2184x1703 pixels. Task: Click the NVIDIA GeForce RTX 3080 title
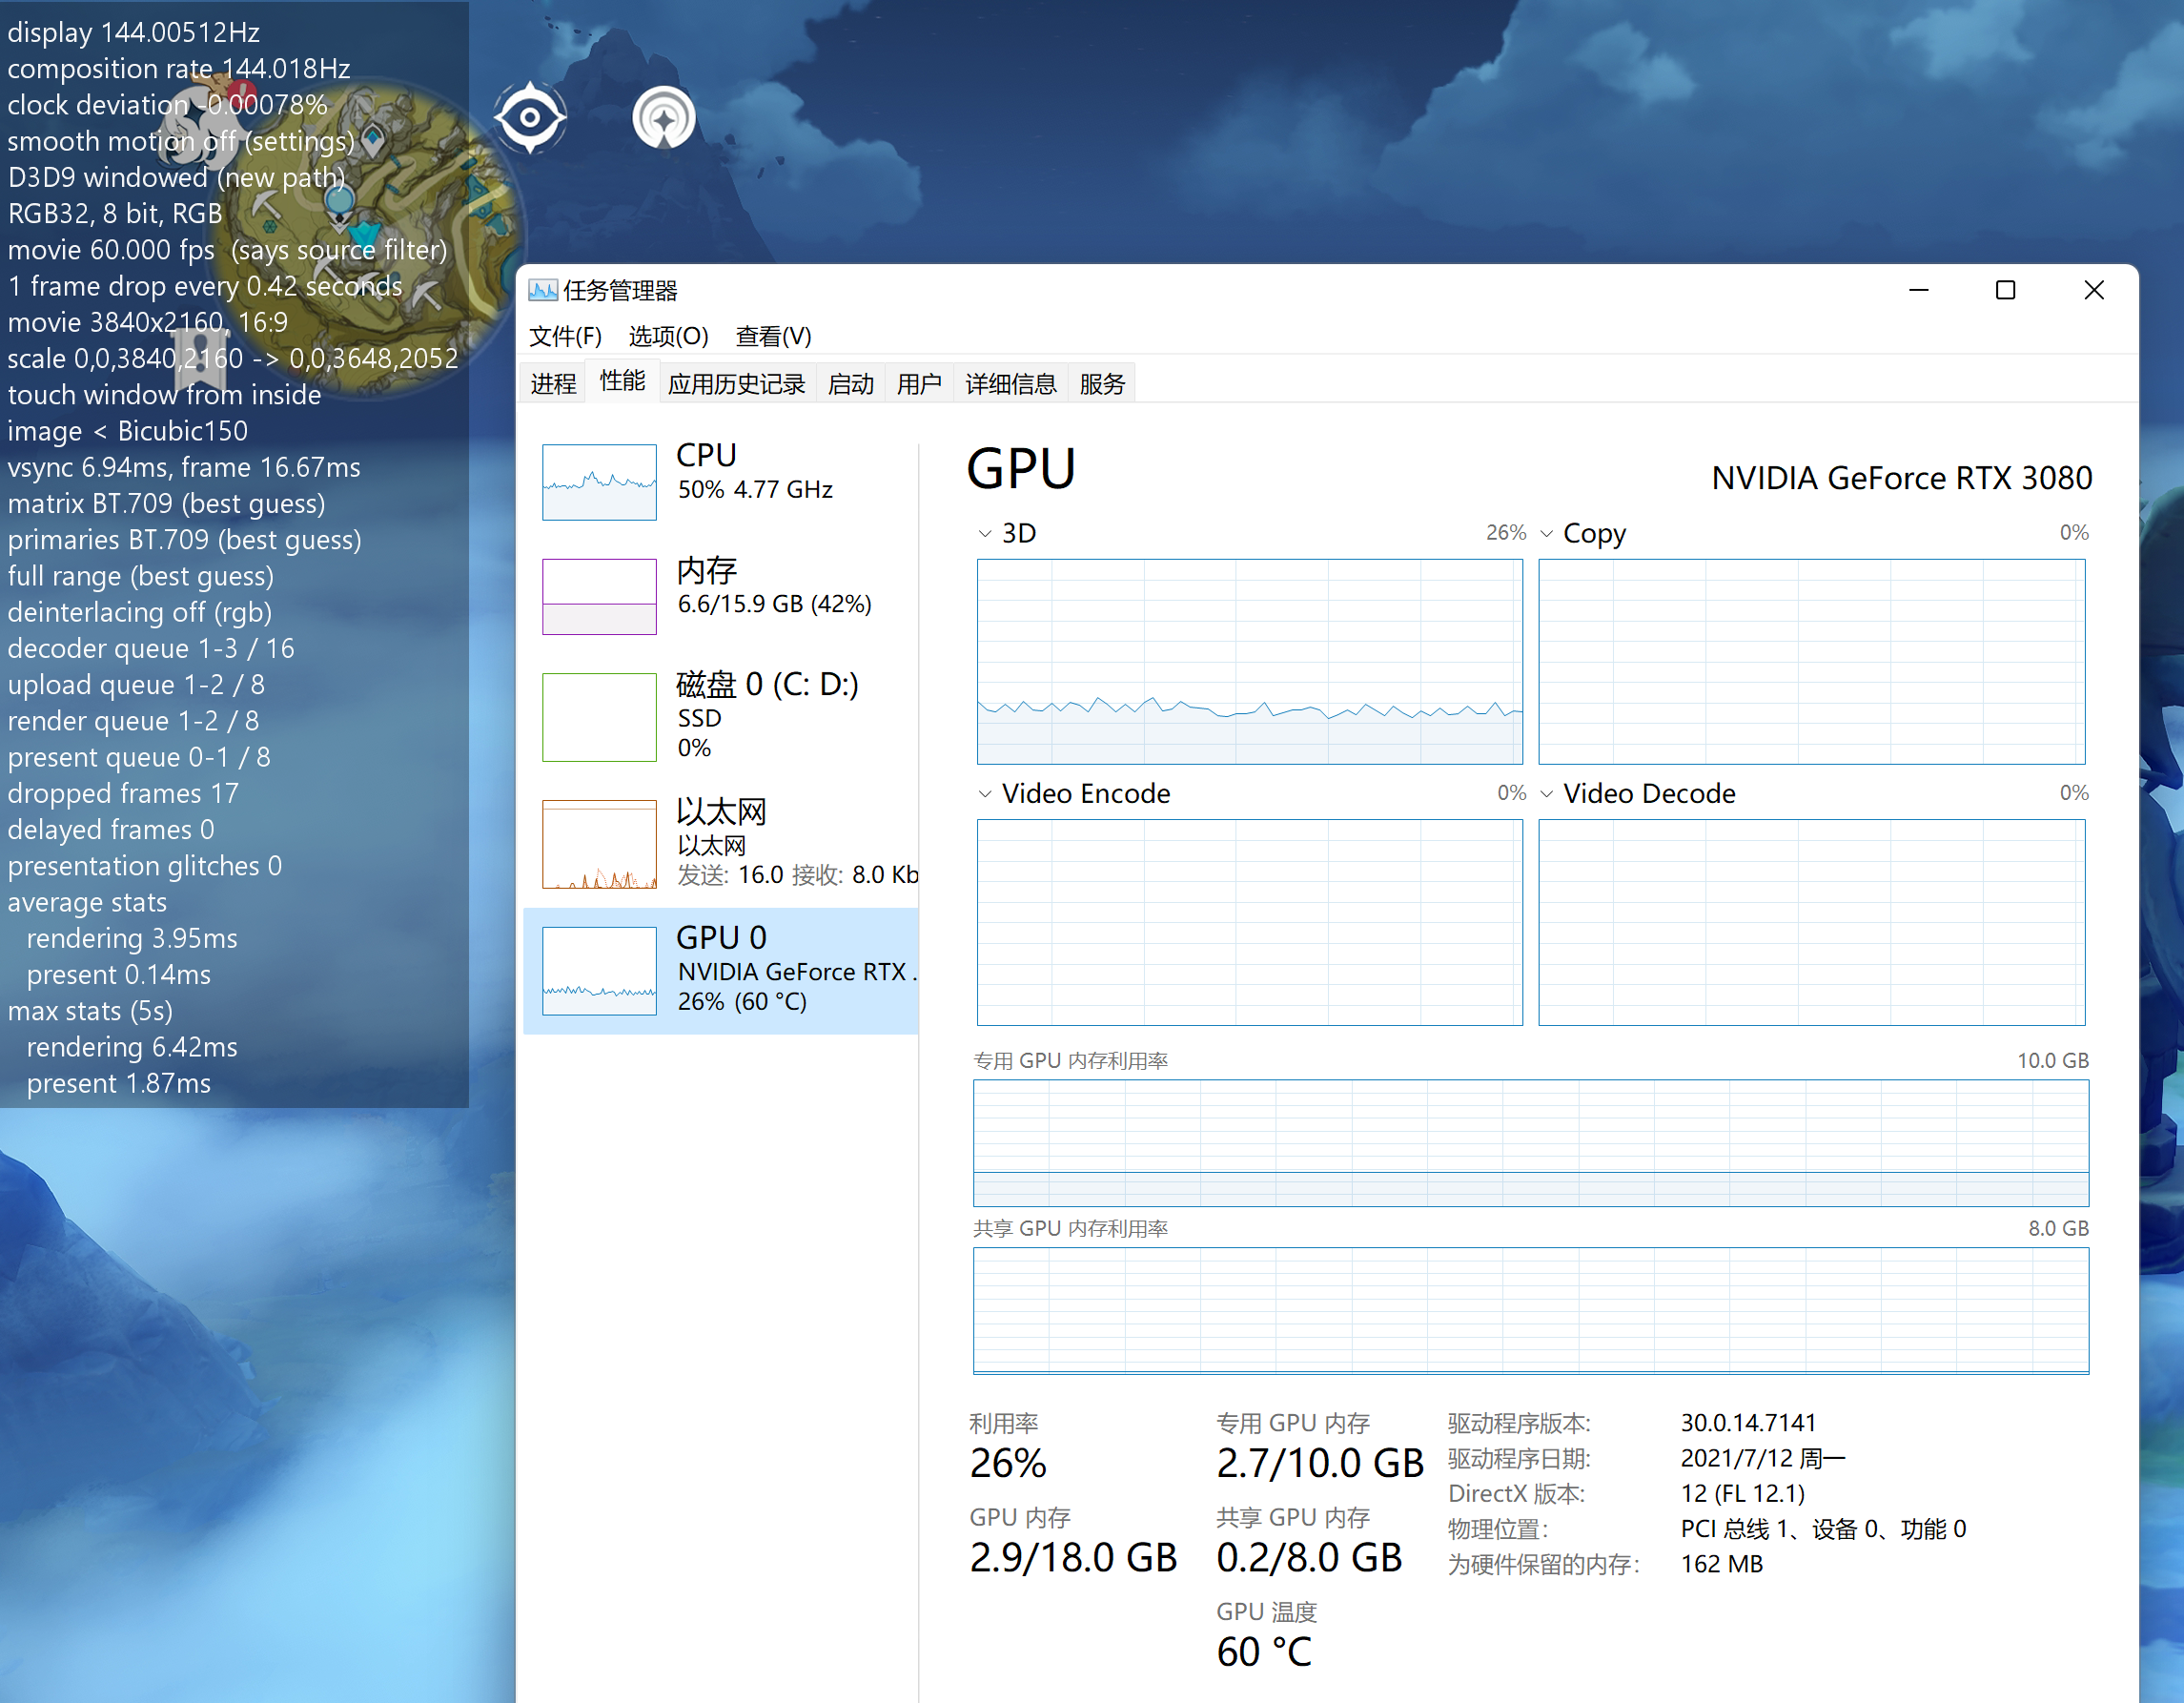[1902, 478]
